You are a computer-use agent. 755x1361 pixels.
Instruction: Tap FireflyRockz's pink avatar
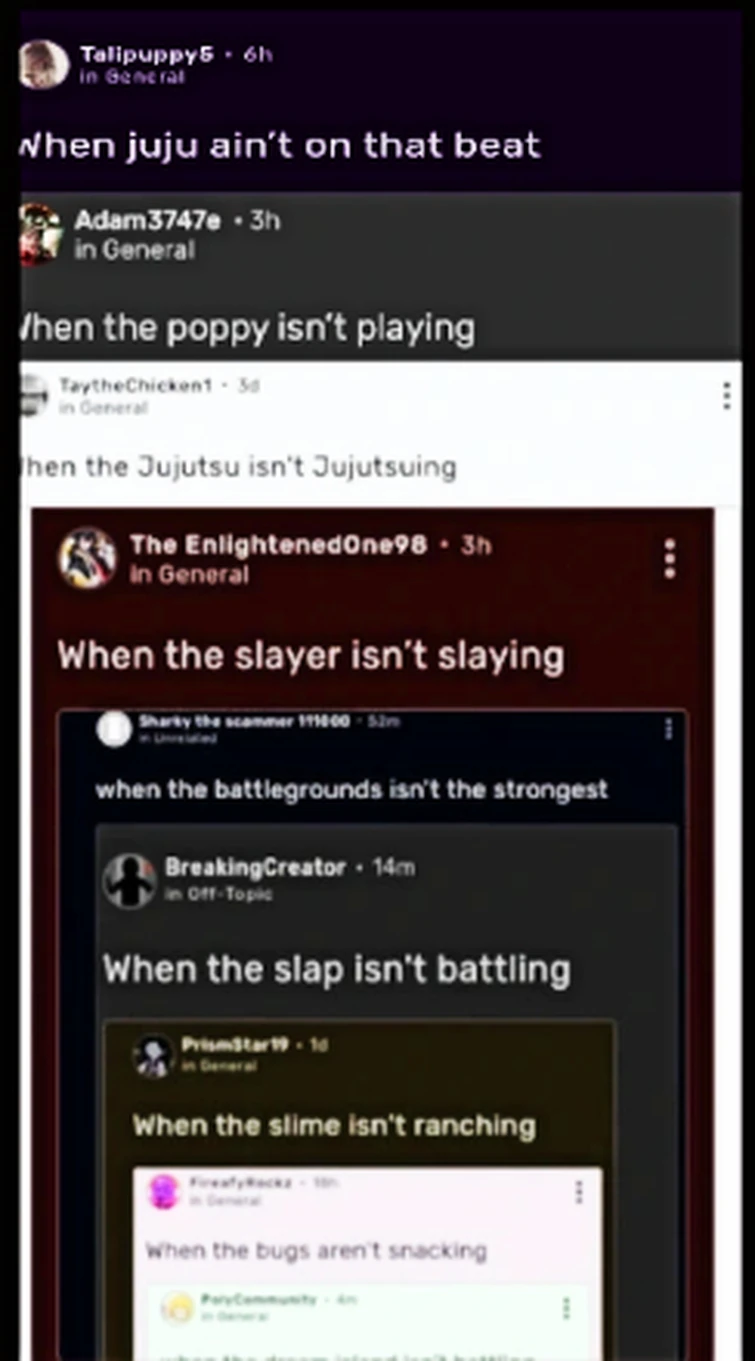(164, 1192)
